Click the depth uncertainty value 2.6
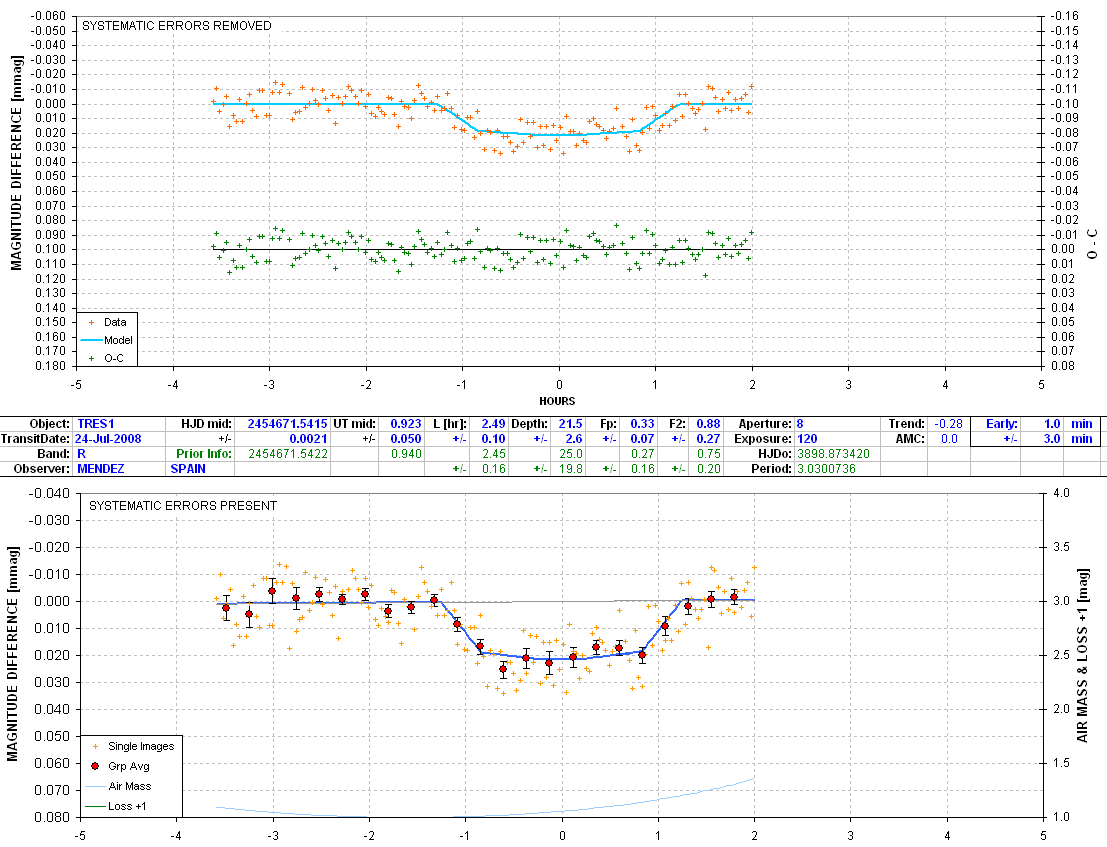1107x847 pixels. click(x=574, y=438)
